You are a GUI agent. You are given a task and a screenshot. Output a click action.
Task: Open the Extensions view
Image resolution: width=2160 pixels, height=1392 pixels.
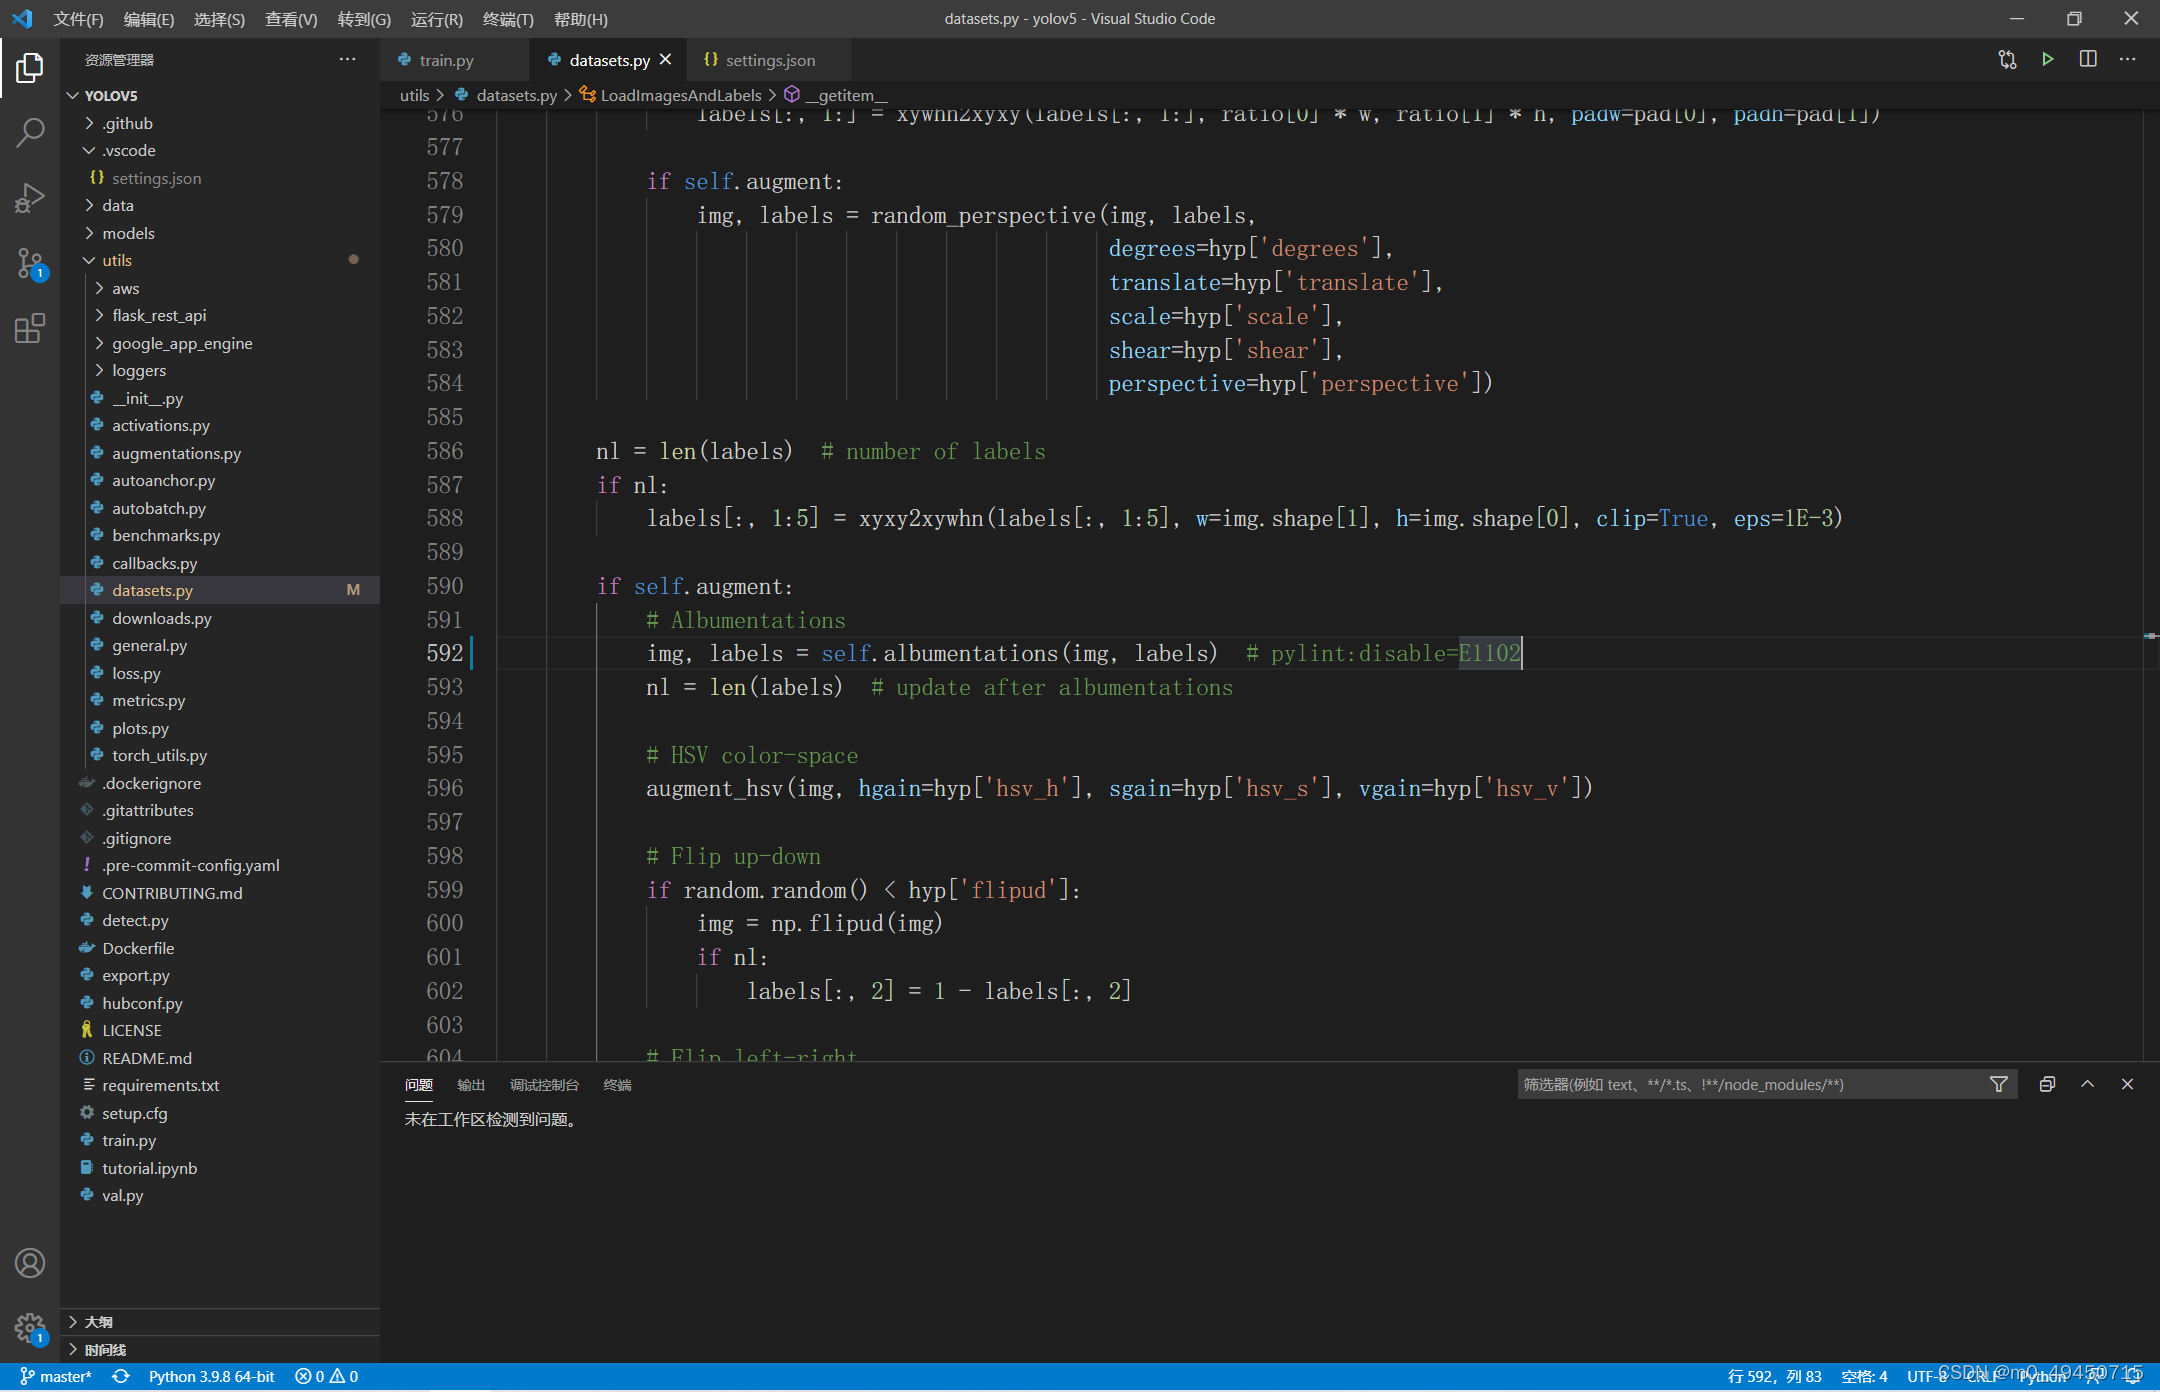[x=30, y=328]
